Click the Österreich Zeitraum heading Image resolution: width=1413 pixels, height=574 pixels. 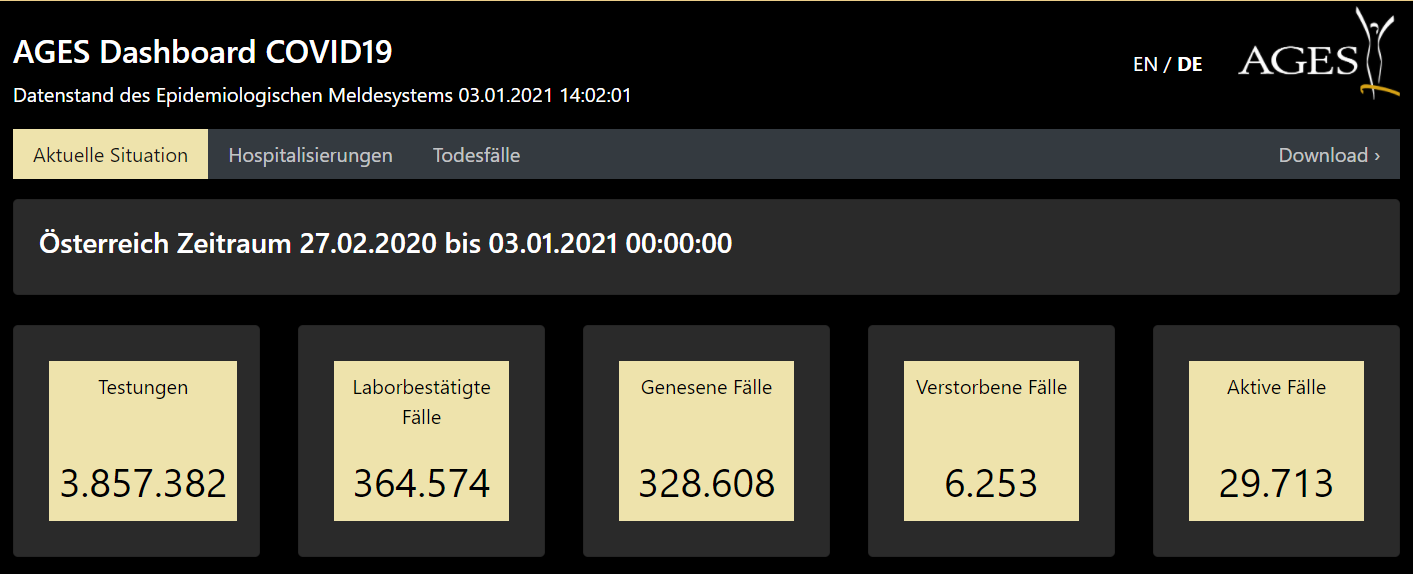(x=385, y=243)
